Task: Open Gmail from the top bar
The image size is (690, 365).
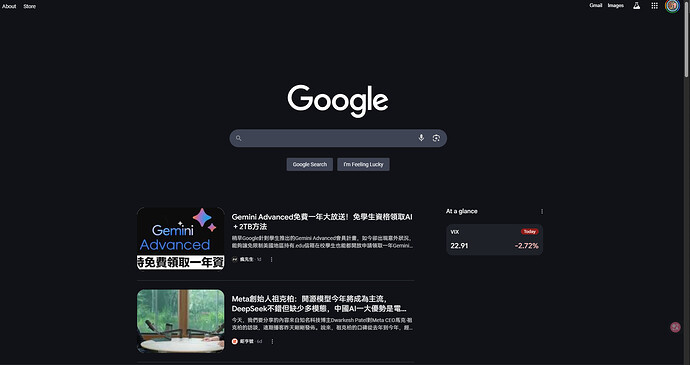Action: (596, 5)
